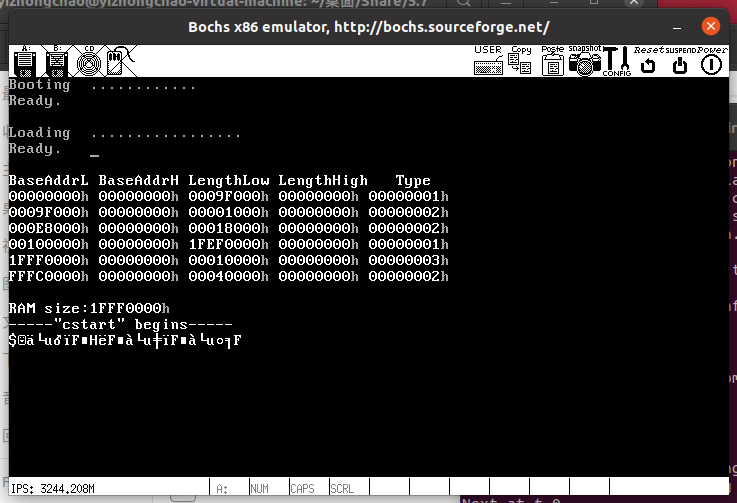Image resolution: width=737 pixels, height=503 pixels.
Task: Click the 1FEF0000h length value
Action: [228, 244]
